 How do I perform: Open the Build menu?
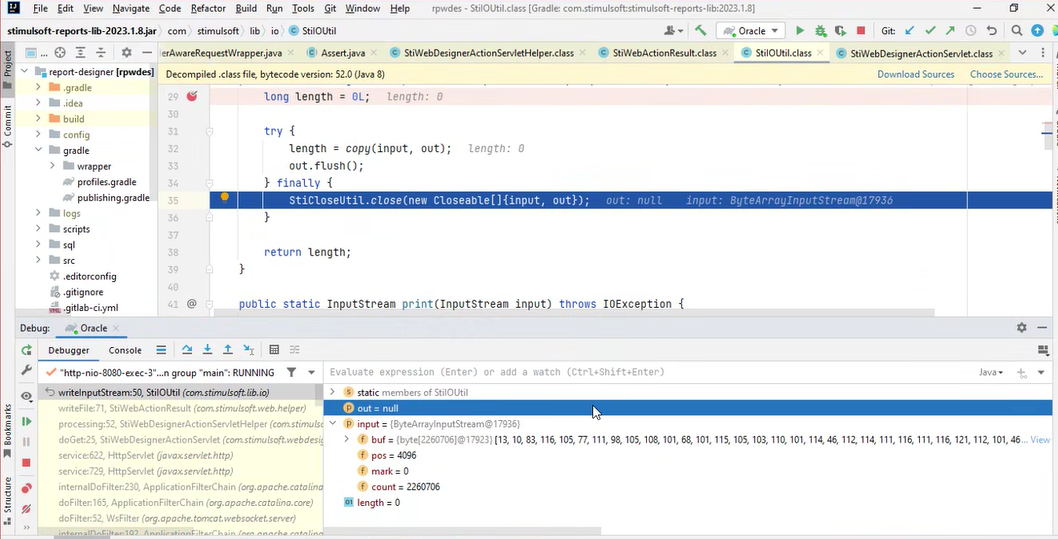coord(246,9)
